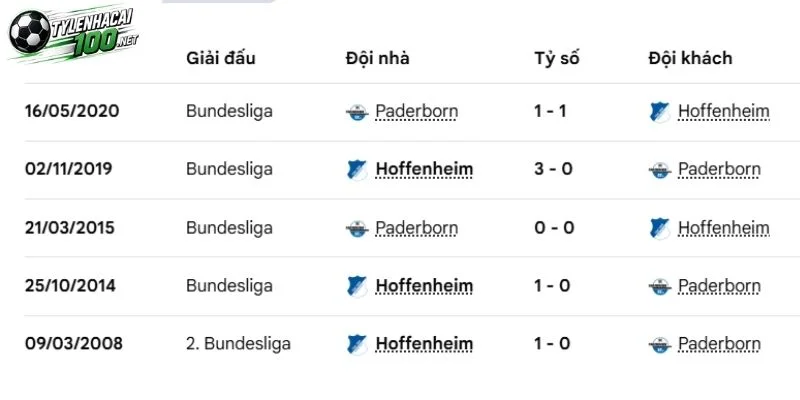800x400 pixels.
Task: Open Hoffenheim away team link for 16/05/2020
Action: click(x=723, y=111)
